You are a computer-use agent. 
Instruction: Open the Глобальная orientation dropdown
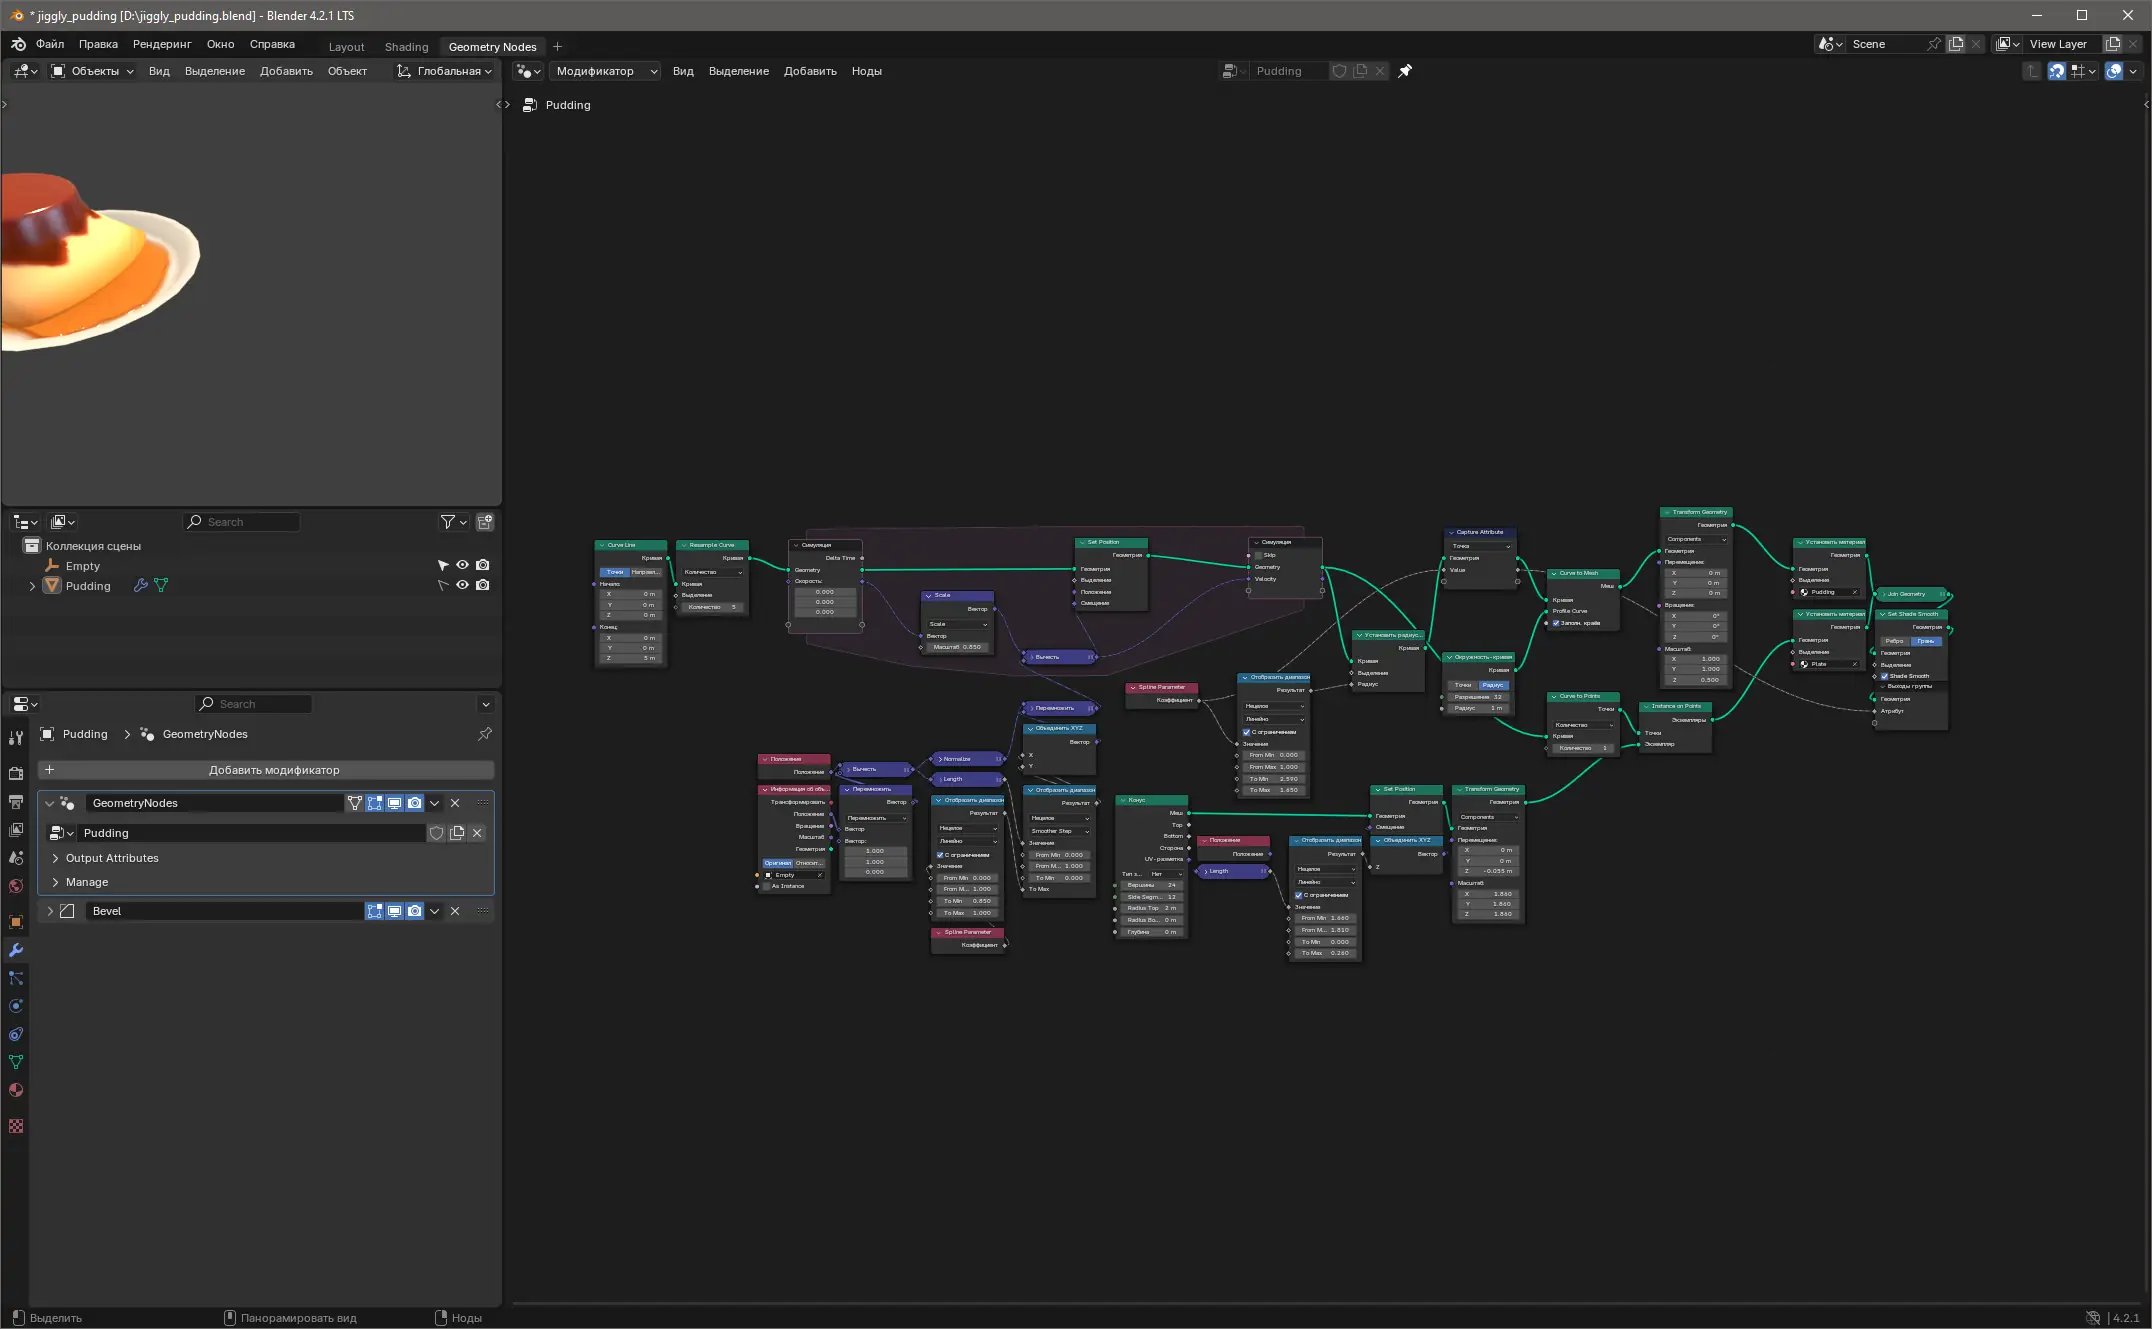tap(445, 71)
